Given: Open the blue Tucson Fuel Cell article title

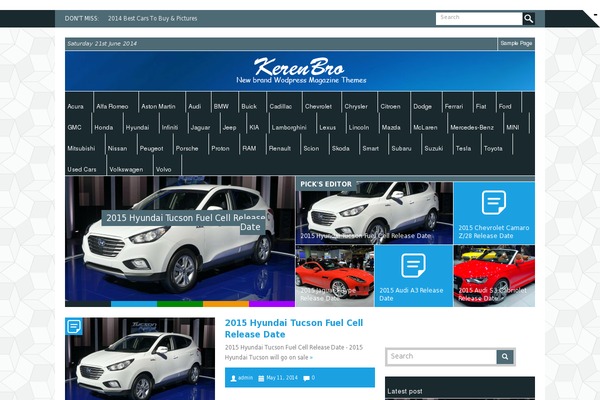Looking at the screenshot, I should [x=293, y=328].
